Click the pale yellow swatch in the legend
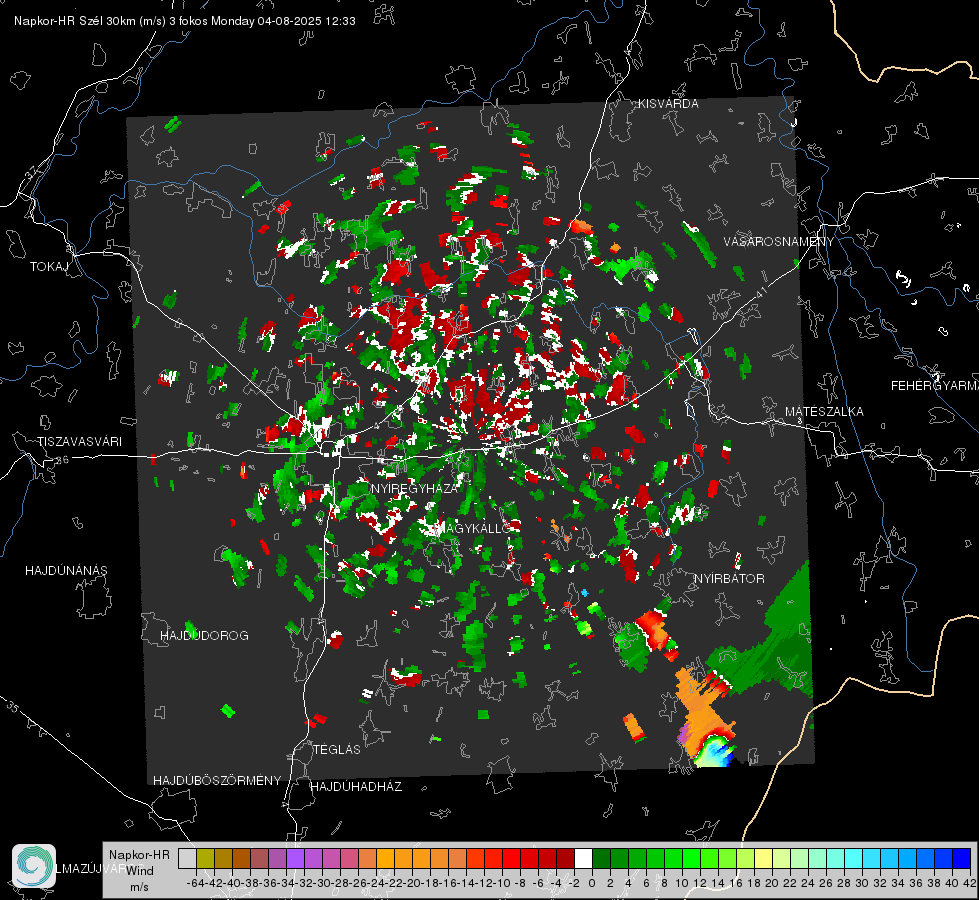Image resolution: width=979 pixels, height=900 pixels. click(x=763, y=858)
